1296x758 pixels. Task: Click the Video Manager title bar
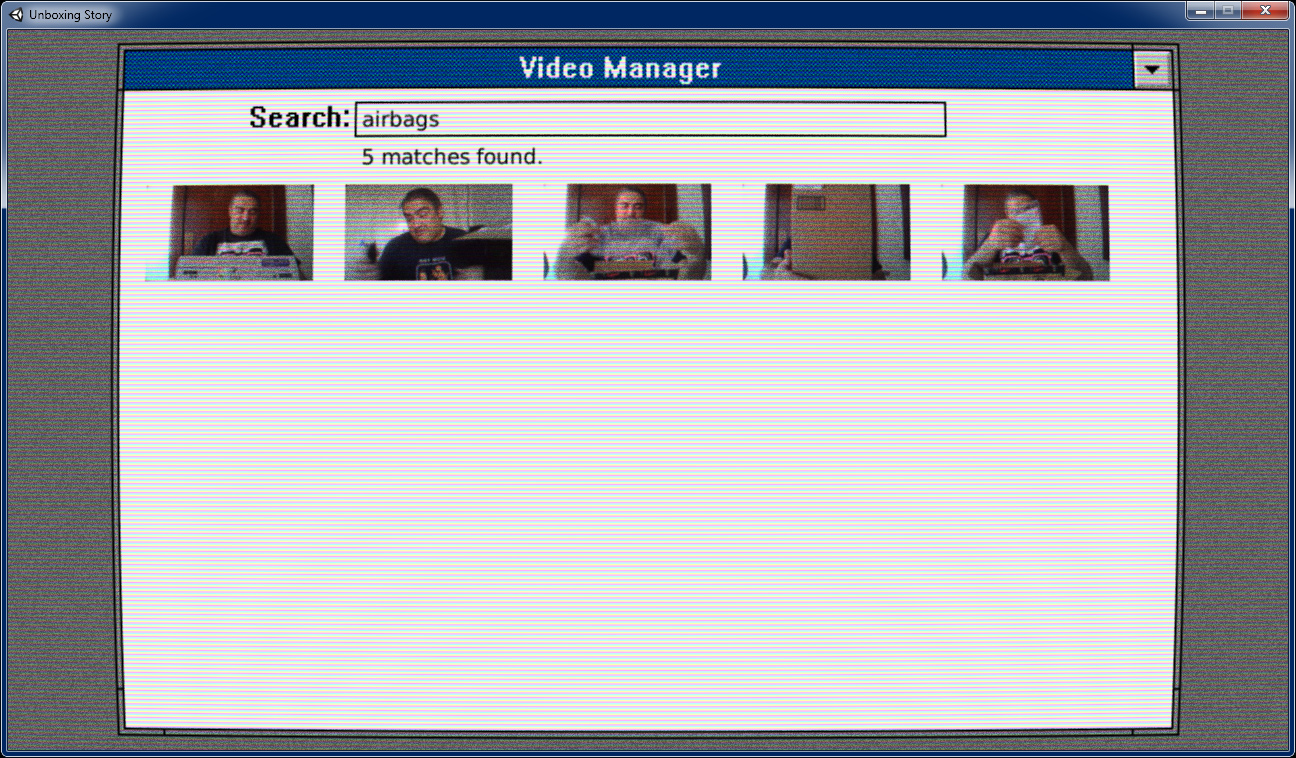[620, 69]
